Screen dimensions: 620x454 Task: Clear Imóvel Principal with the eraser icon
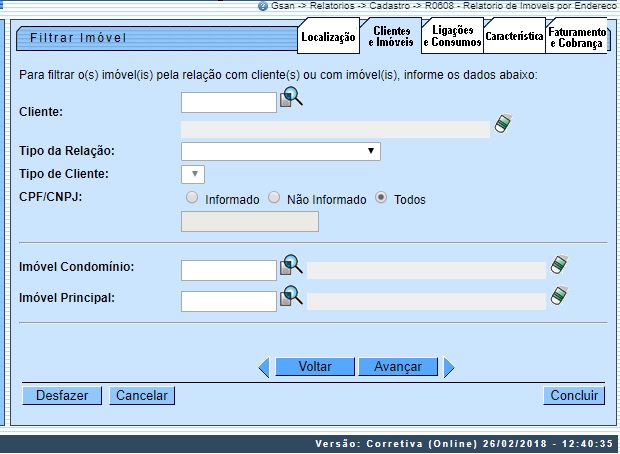pyautogui.click(x=561, y=296)
